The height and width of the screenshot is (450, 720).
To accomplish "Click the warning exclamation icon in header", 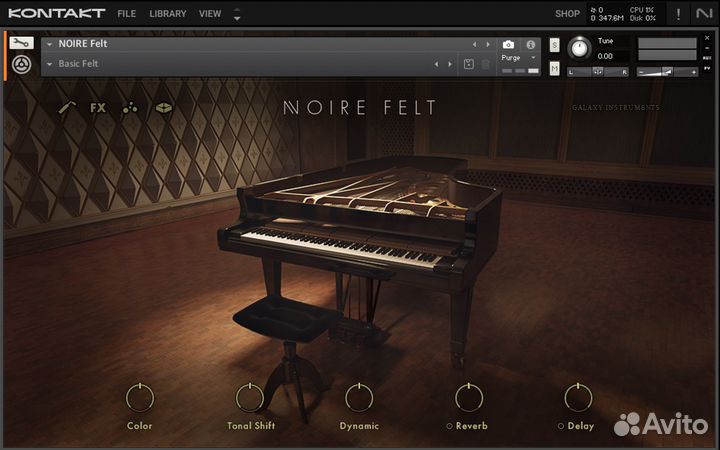I will (x=678, y=14).
